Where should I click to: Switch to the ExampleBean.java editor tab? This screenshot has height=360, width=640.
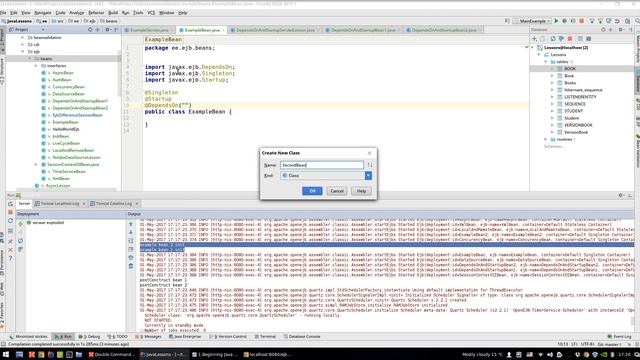coord(202,30)
